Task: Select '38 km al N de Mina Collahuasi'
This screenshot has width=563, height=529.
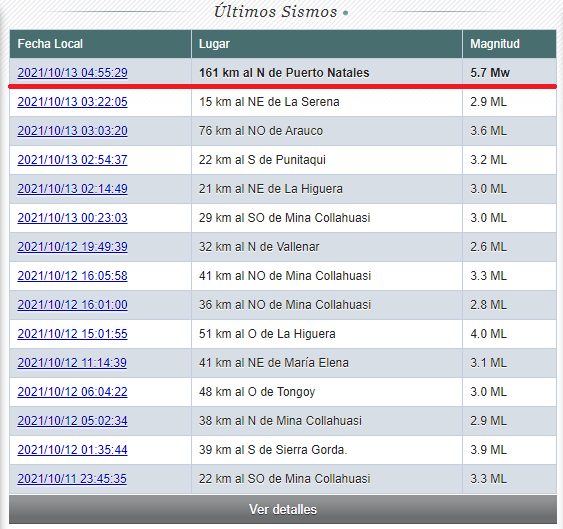Action: click(280, 421)
